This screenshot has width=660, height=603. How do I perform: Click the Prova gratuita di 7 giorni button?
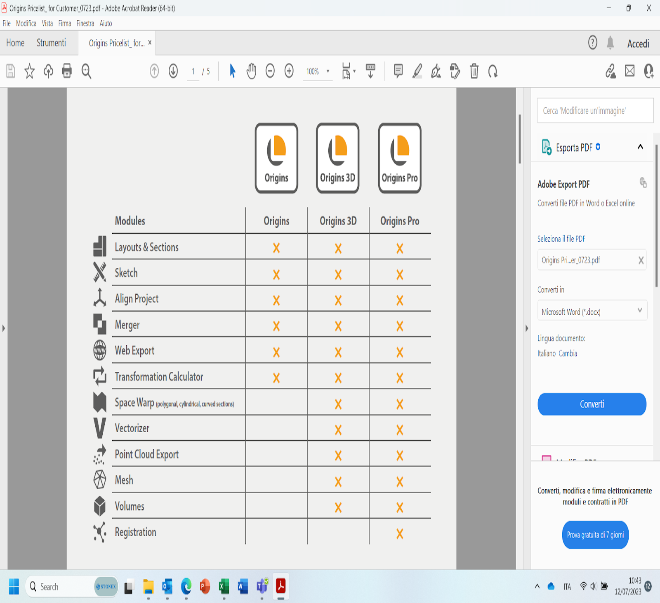pos(595,535)
